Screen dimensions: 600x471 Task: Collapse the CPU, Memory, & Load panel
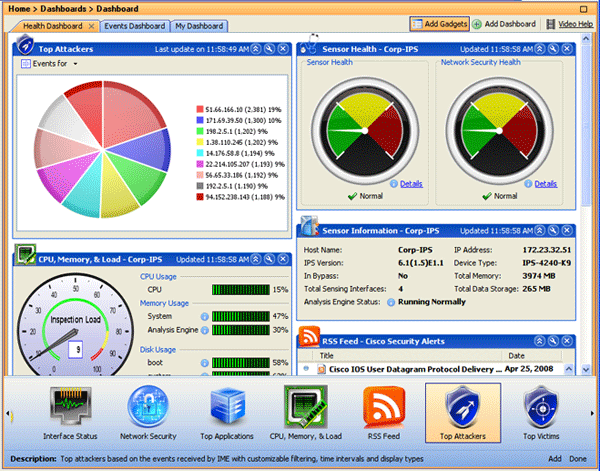pos(256,259)
